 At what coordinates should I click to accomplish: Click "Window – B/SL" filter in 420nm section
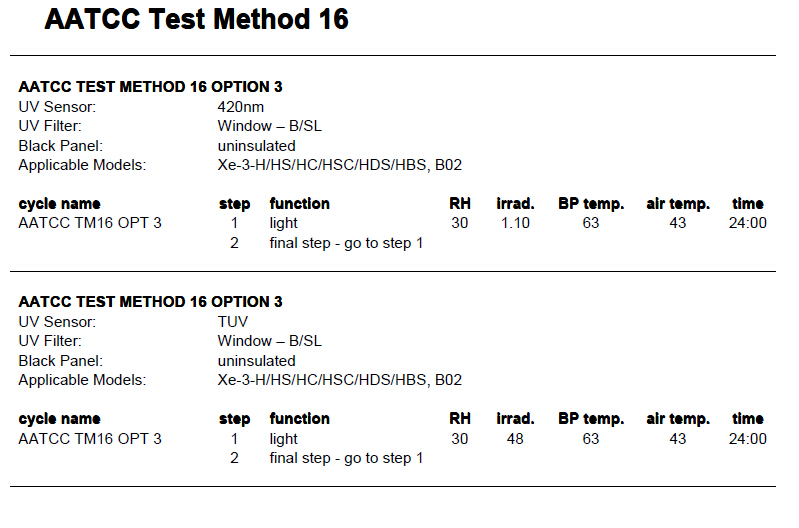tap(269, 126)
